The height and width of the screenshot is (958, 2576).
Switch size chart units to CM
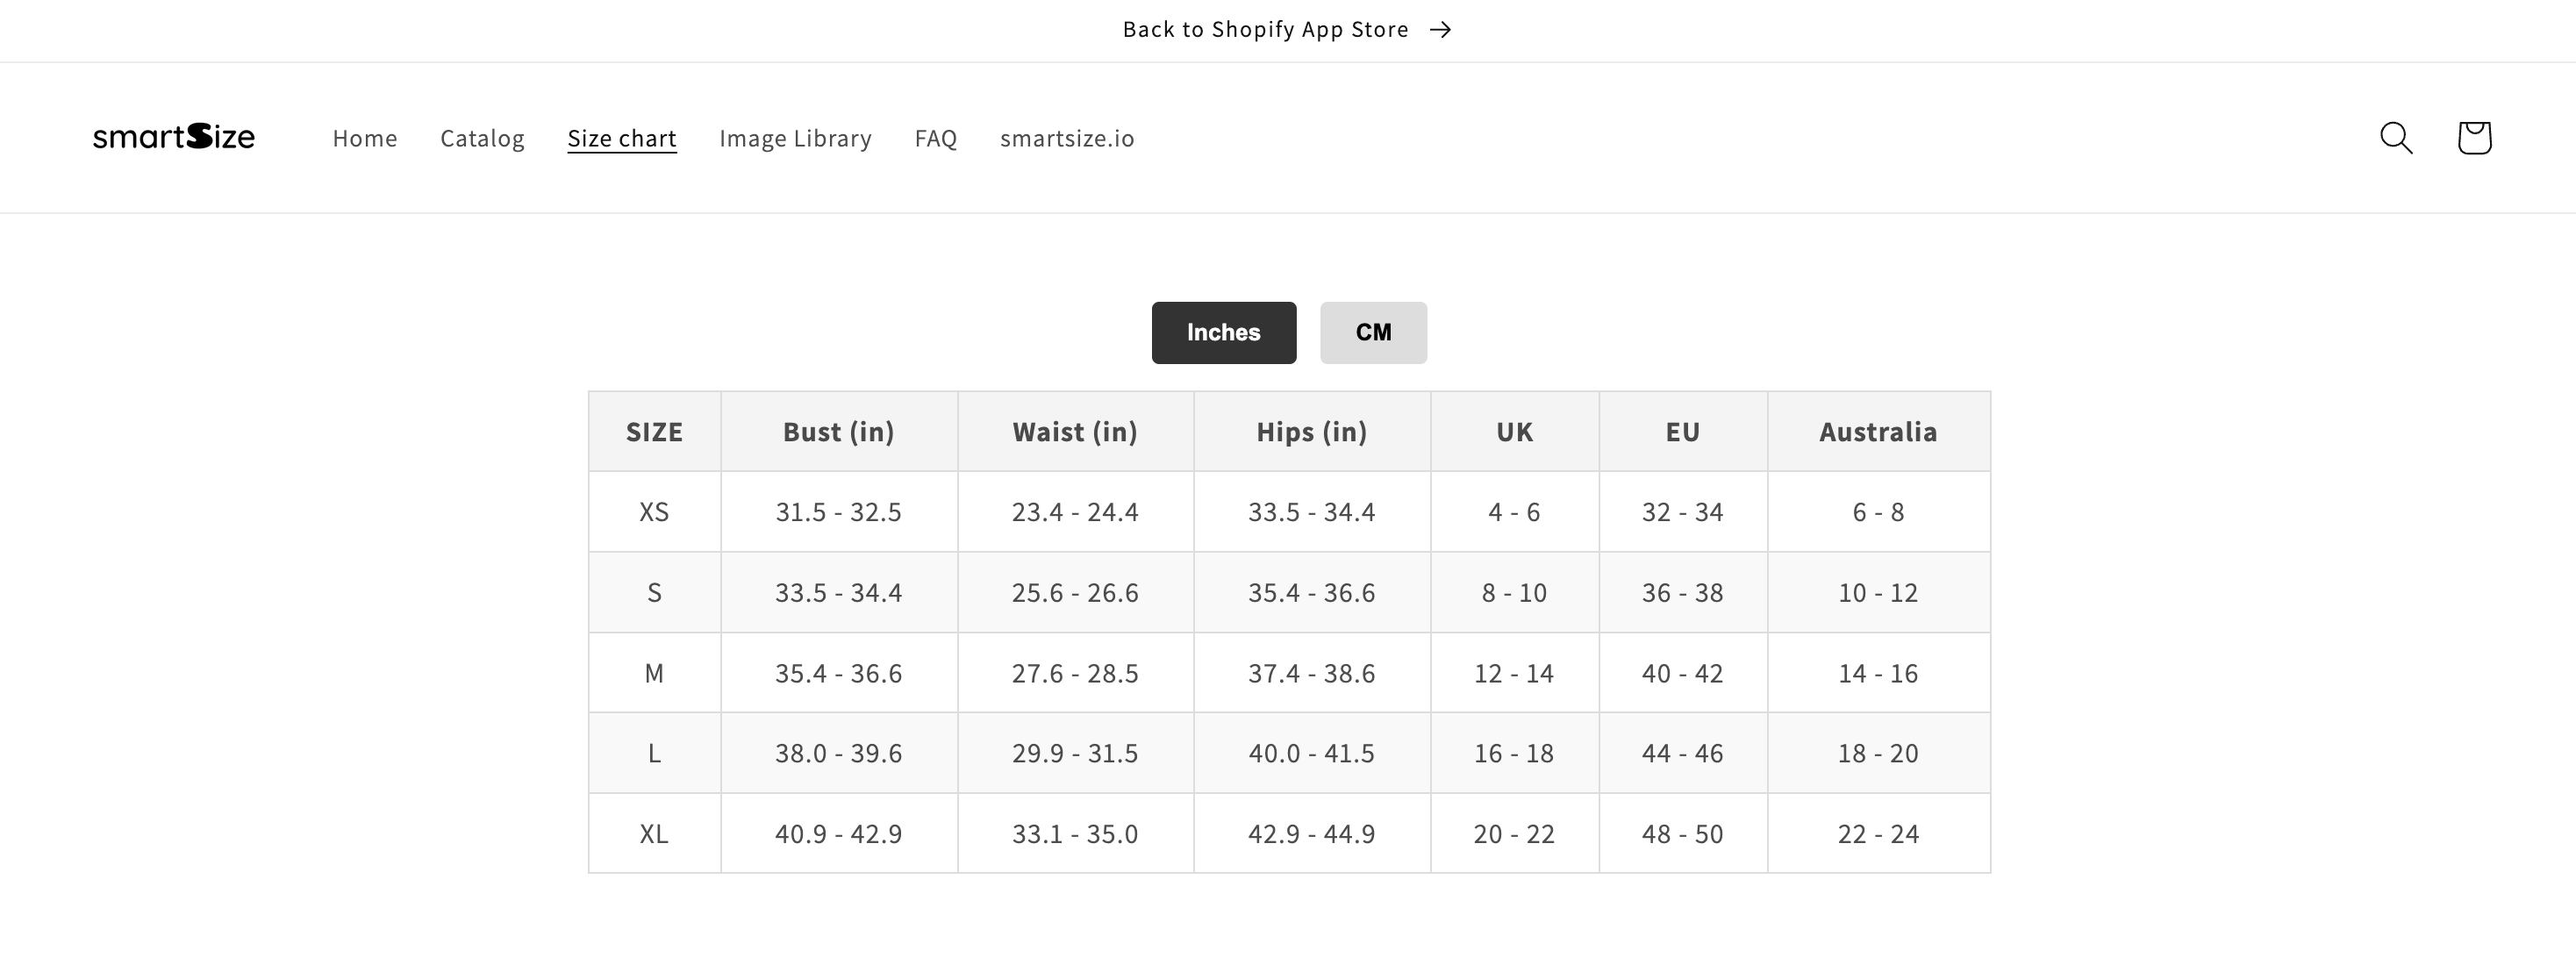click(x=1373, y=333)
